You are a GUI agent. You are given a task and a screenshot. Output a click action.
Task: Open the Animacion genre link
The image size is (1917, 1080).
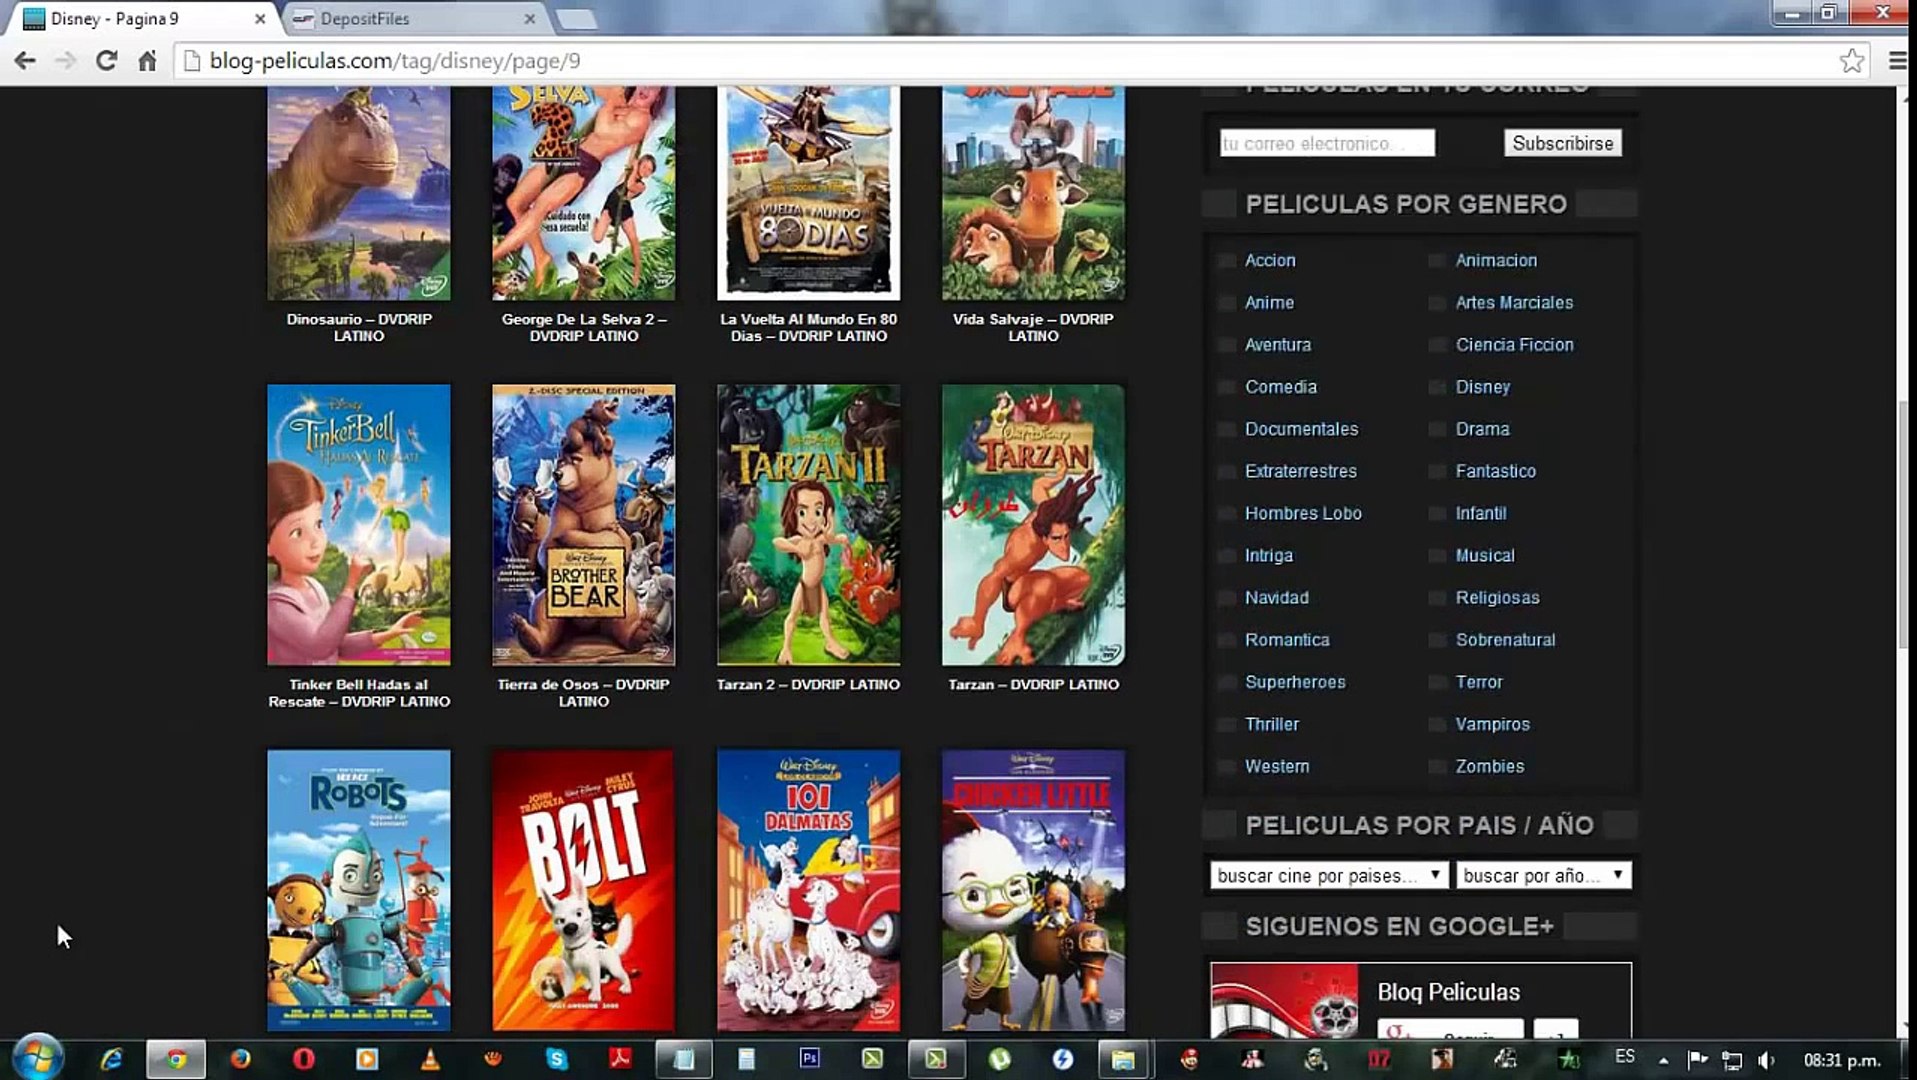point(1496,260)
